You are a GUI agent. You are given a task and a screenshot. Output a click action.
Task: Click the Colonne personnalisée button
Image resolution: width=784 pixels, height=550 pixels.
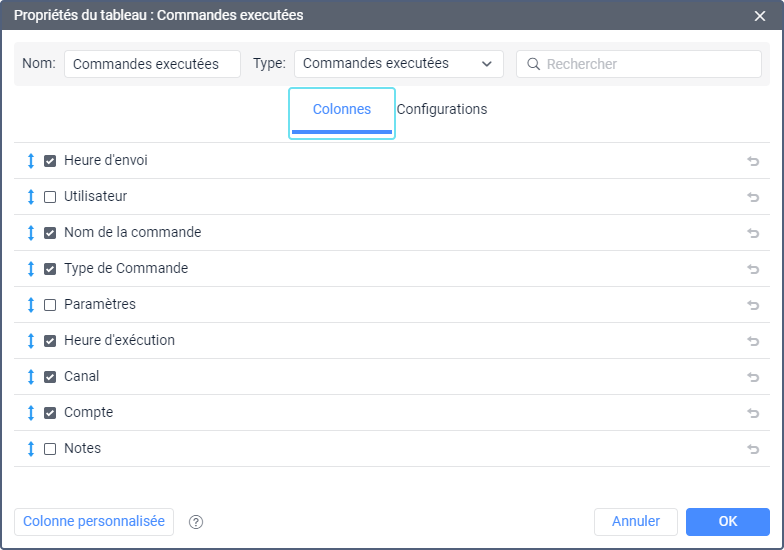coord(94,522)
